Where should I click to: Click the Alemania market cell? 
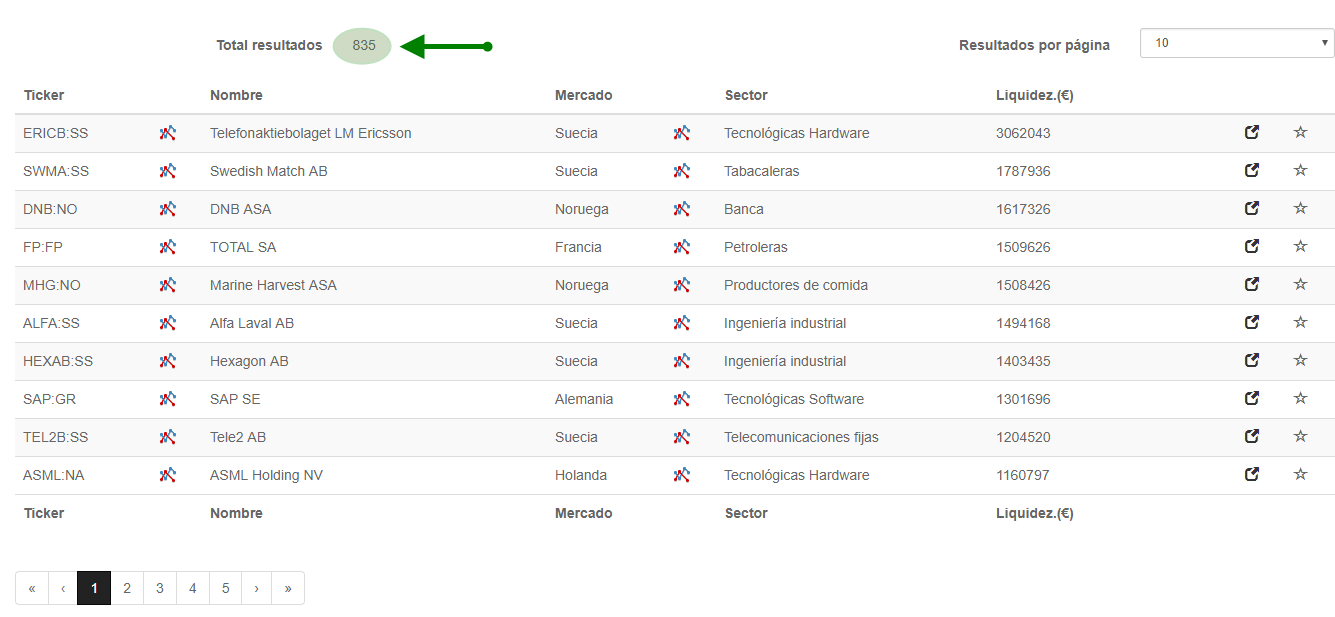584,399
